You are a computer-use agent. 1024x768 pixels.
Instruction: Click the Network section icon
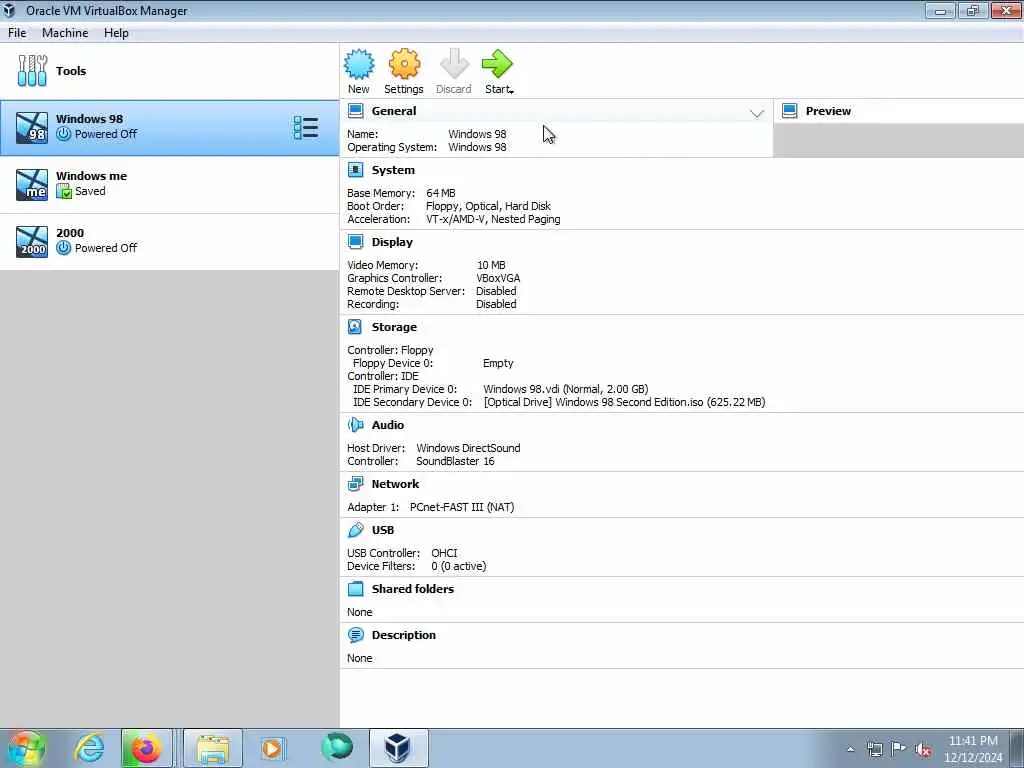tap(355, 484)
